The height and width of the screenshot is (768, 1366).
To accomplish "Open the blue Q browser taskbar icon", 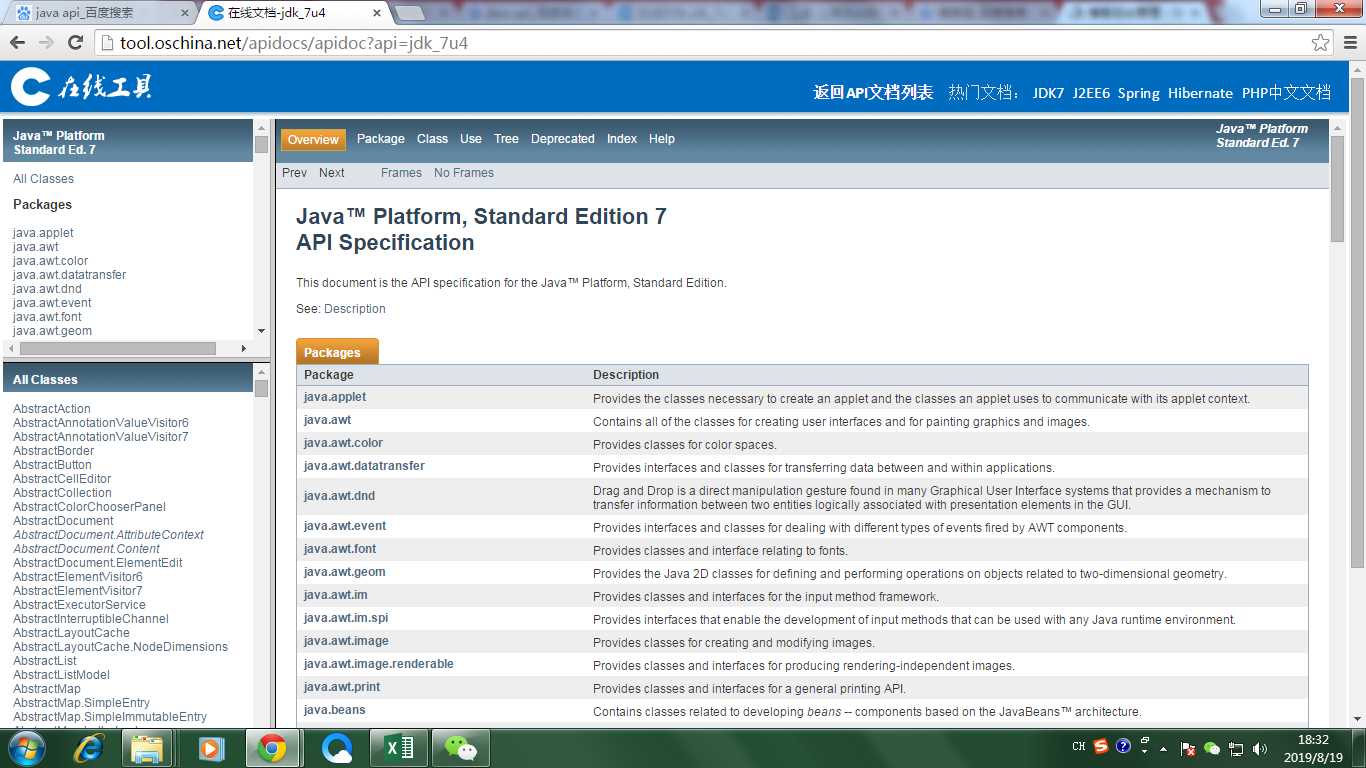I will point(337,748).
